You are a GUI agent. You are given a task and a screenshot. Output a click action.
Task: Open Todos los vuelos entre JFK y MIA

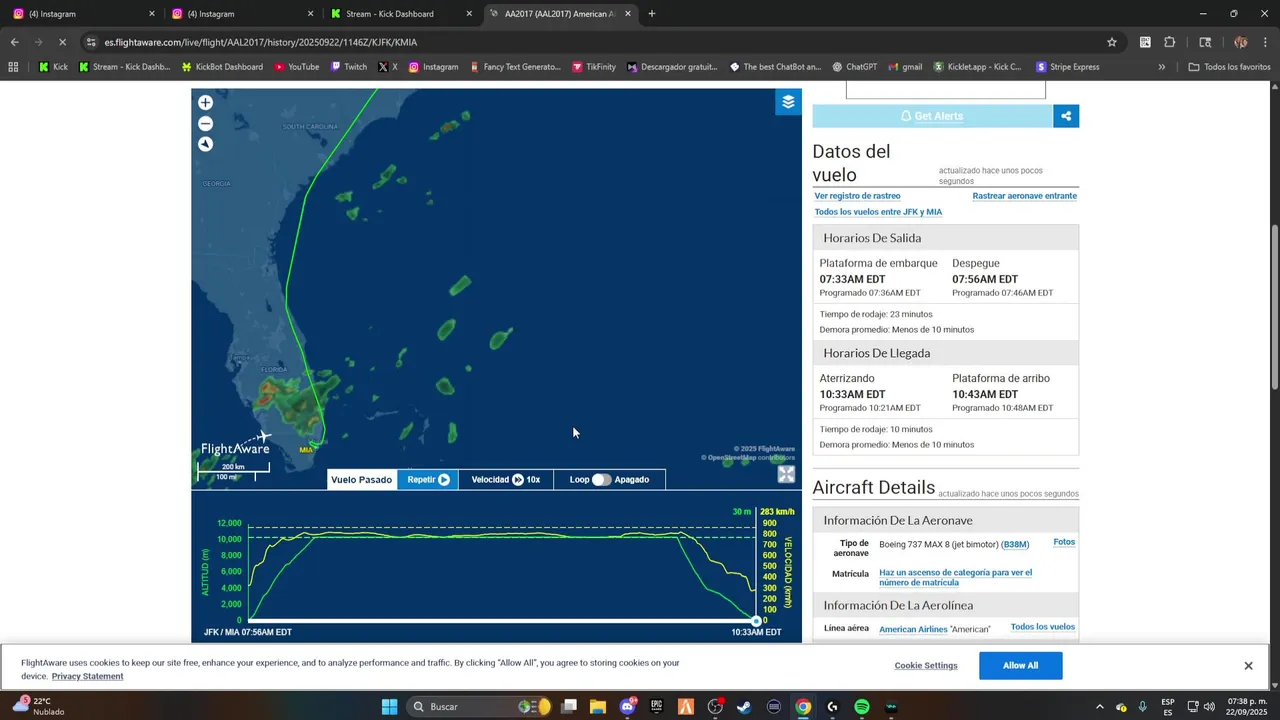click(x=878, y=212)
